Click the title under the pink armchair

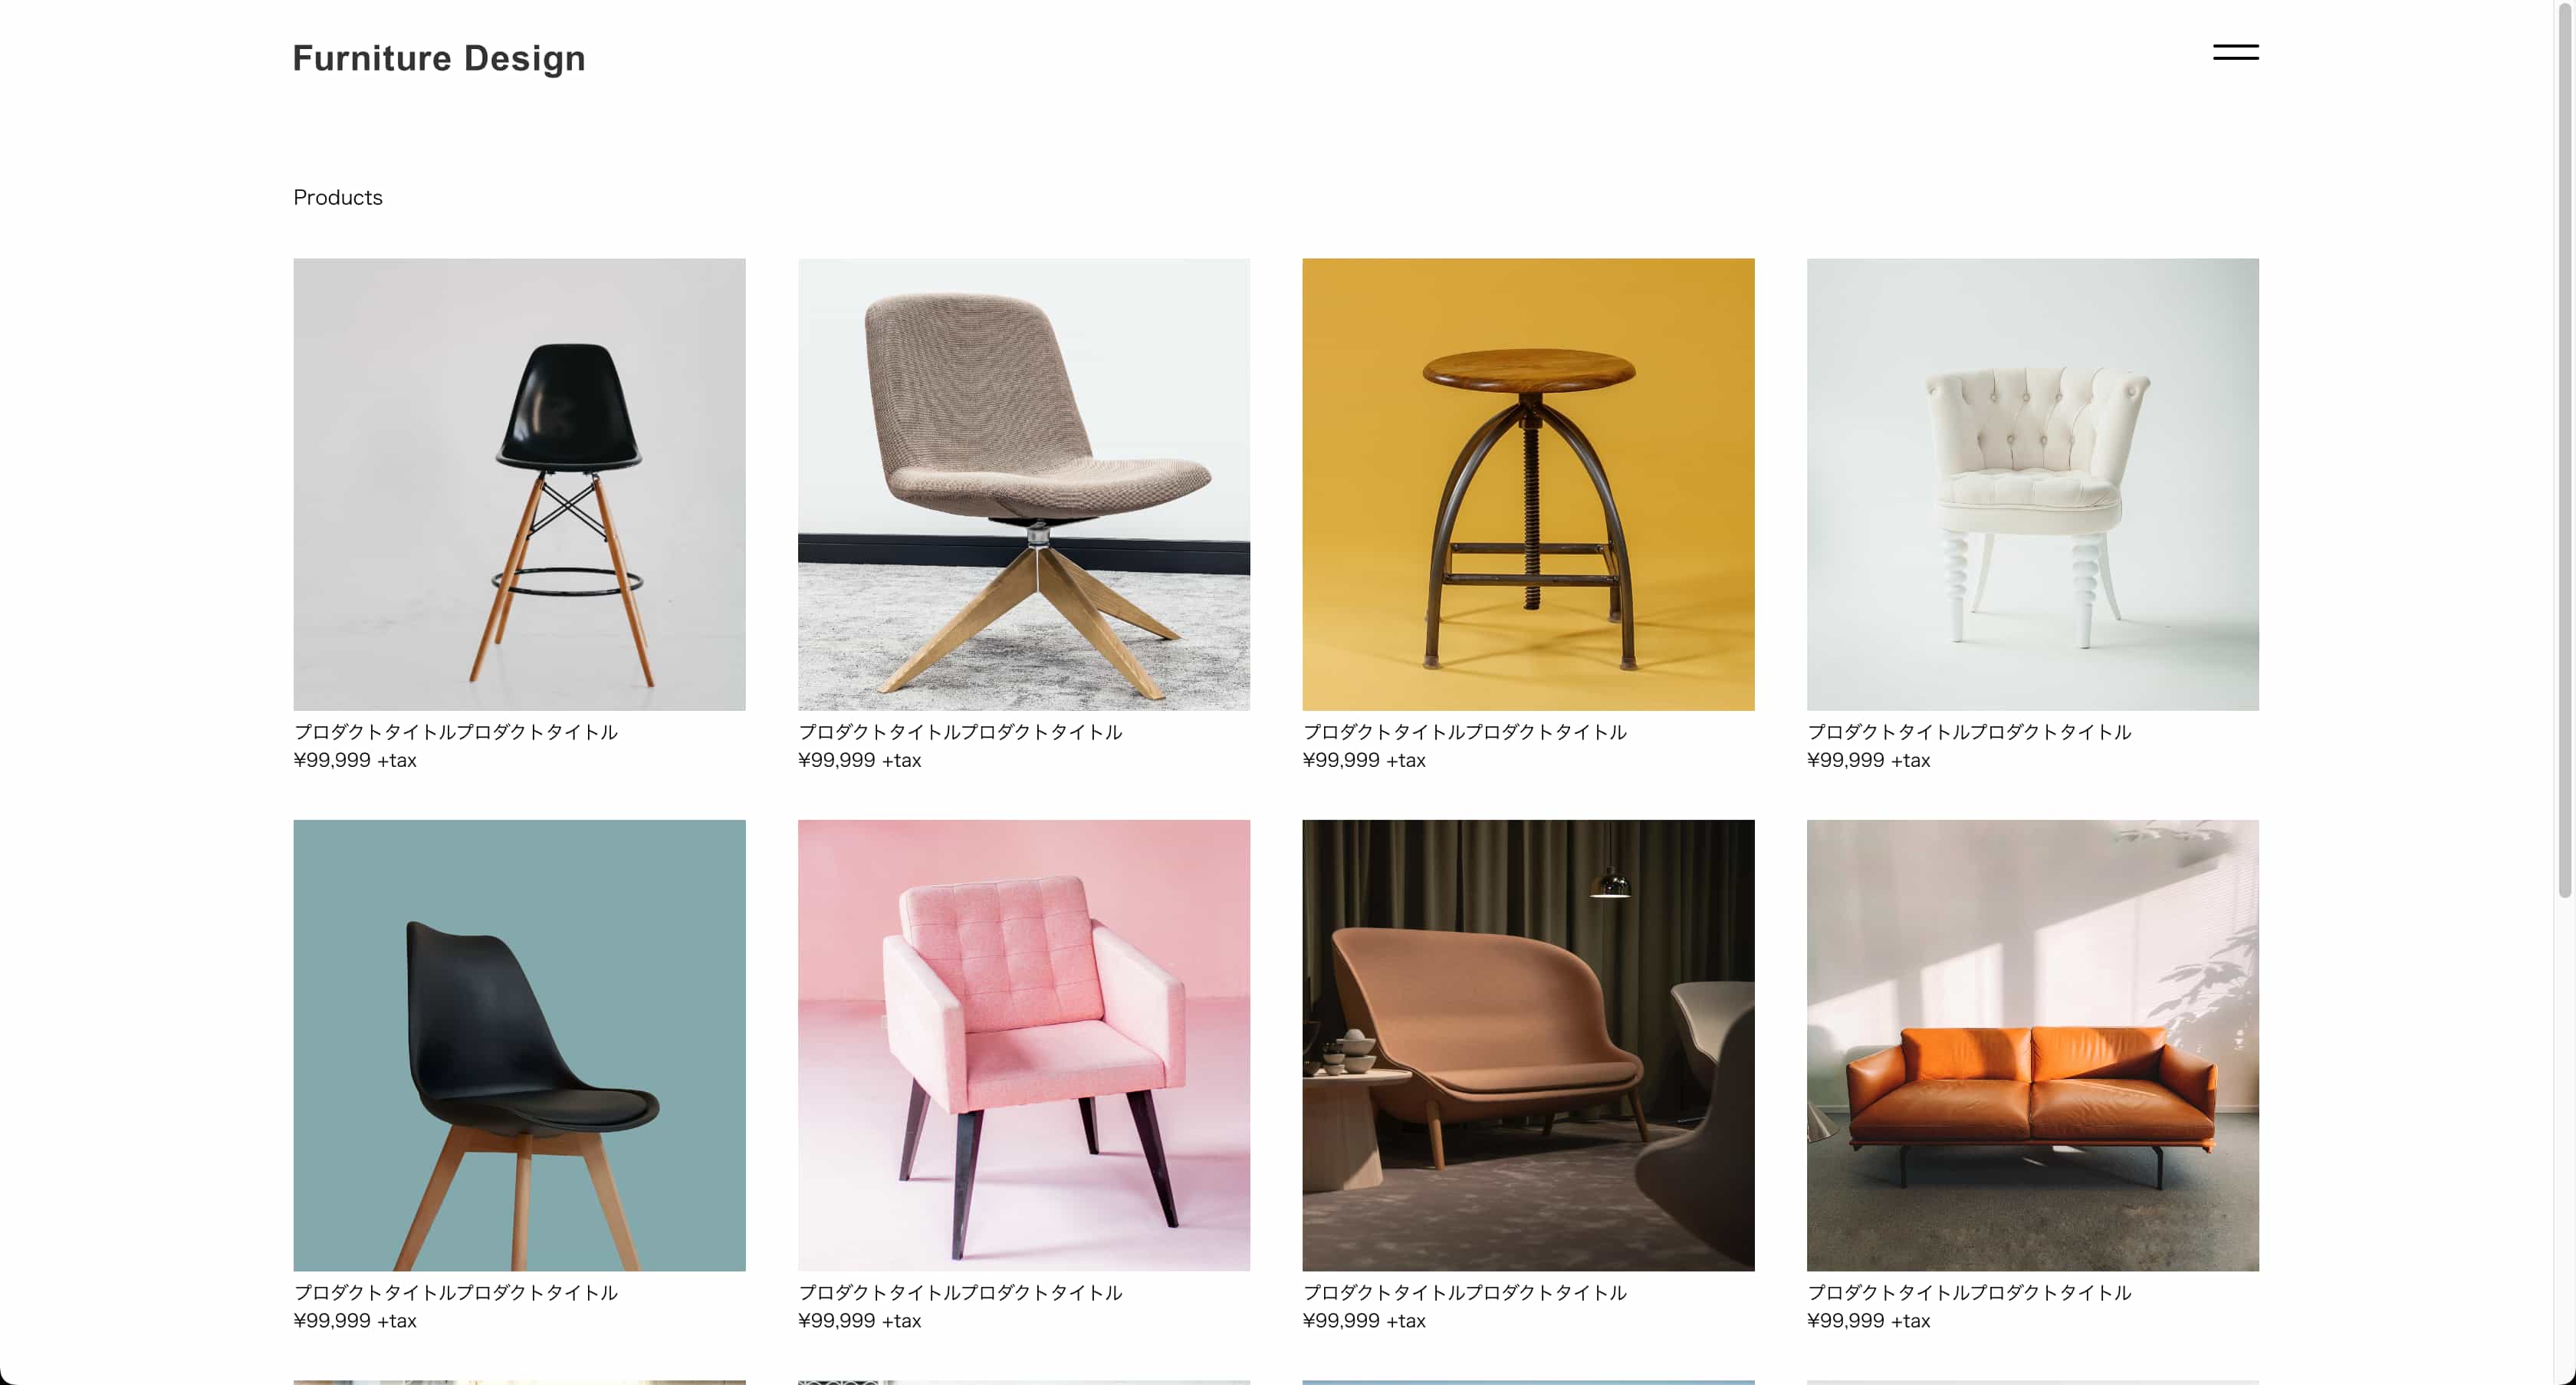[960, 1292]
